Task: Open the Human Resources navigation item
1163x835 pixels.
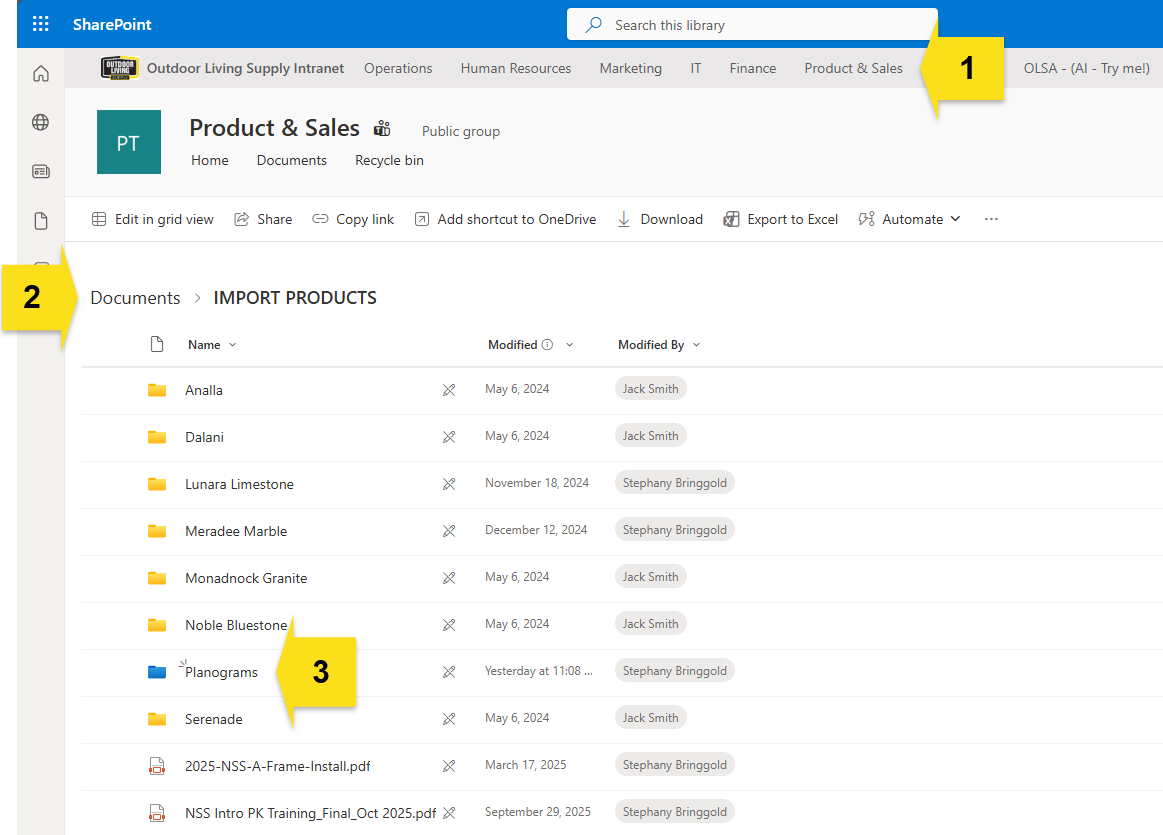Action: [515, 68]
